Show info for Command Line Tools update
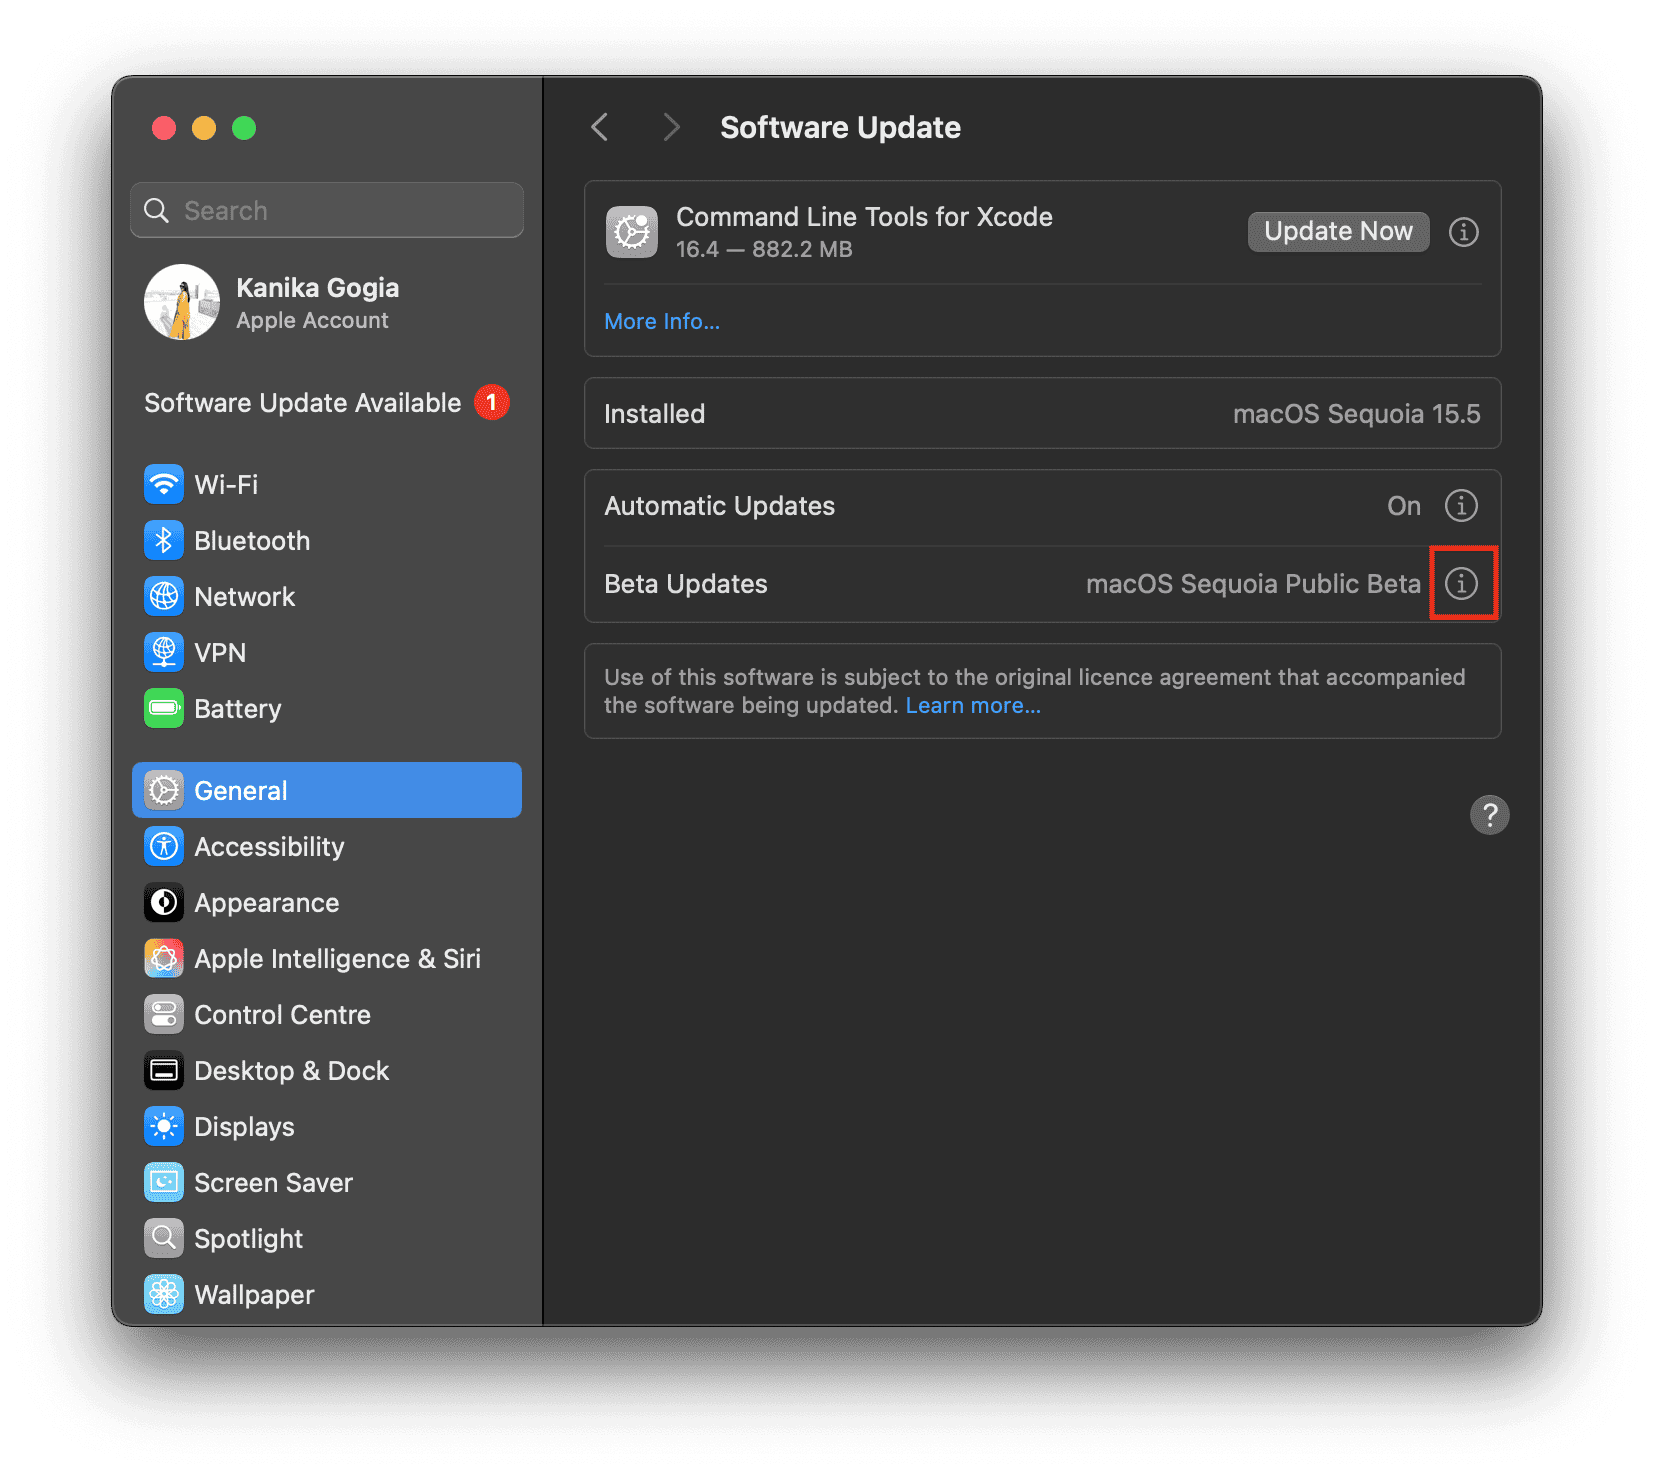The height and width of the screenshot is (1474, 1654). pos(1463,232)
